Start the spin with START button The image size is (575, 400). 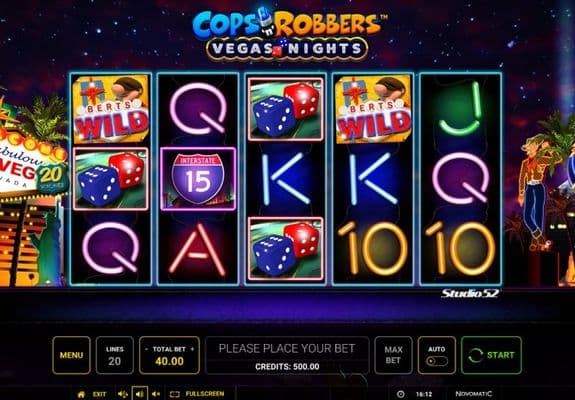[x=491, y=355]
